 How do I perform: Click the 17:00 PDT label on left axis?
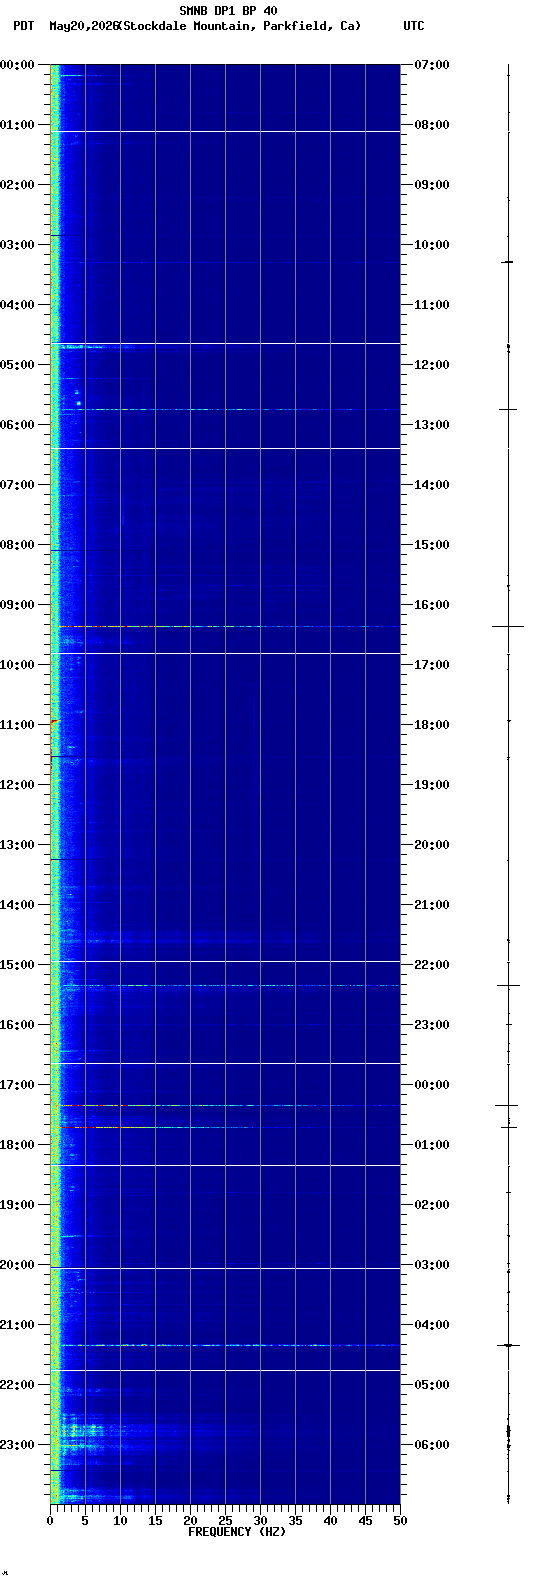[x=17, y=1085]
